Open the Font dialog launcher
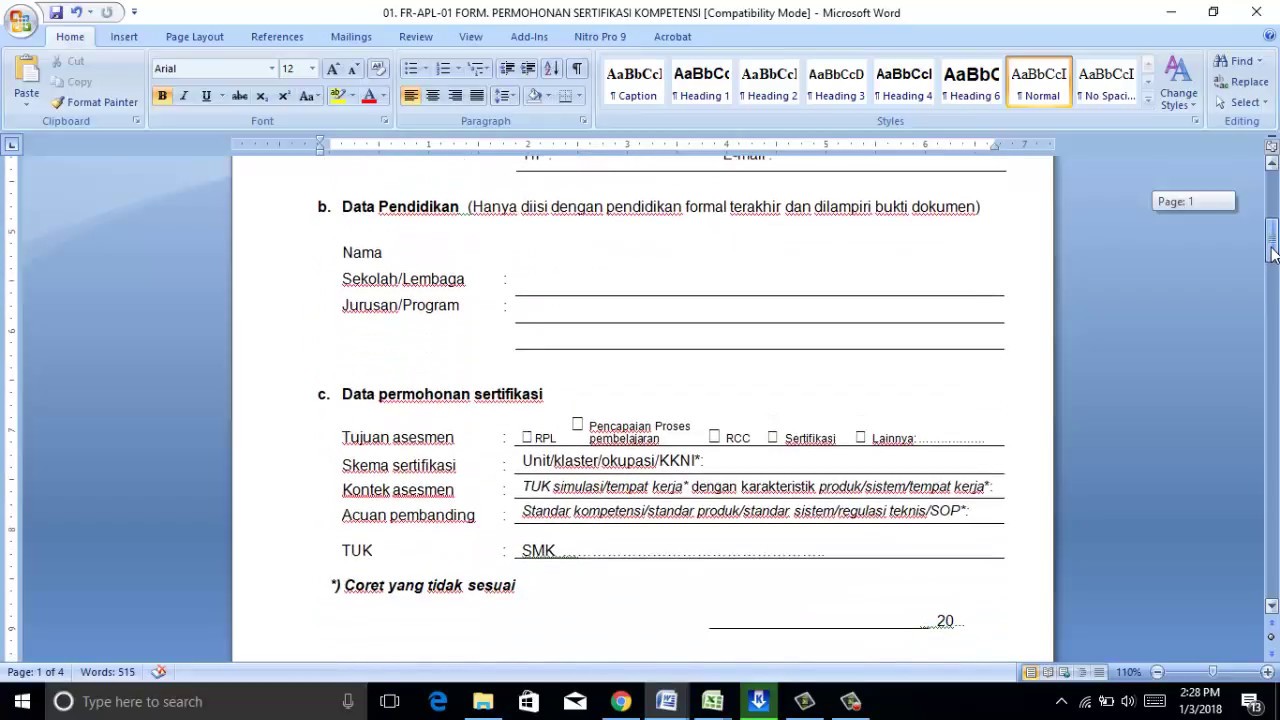The image size is (1280, 720). click(x=385, y=121)
